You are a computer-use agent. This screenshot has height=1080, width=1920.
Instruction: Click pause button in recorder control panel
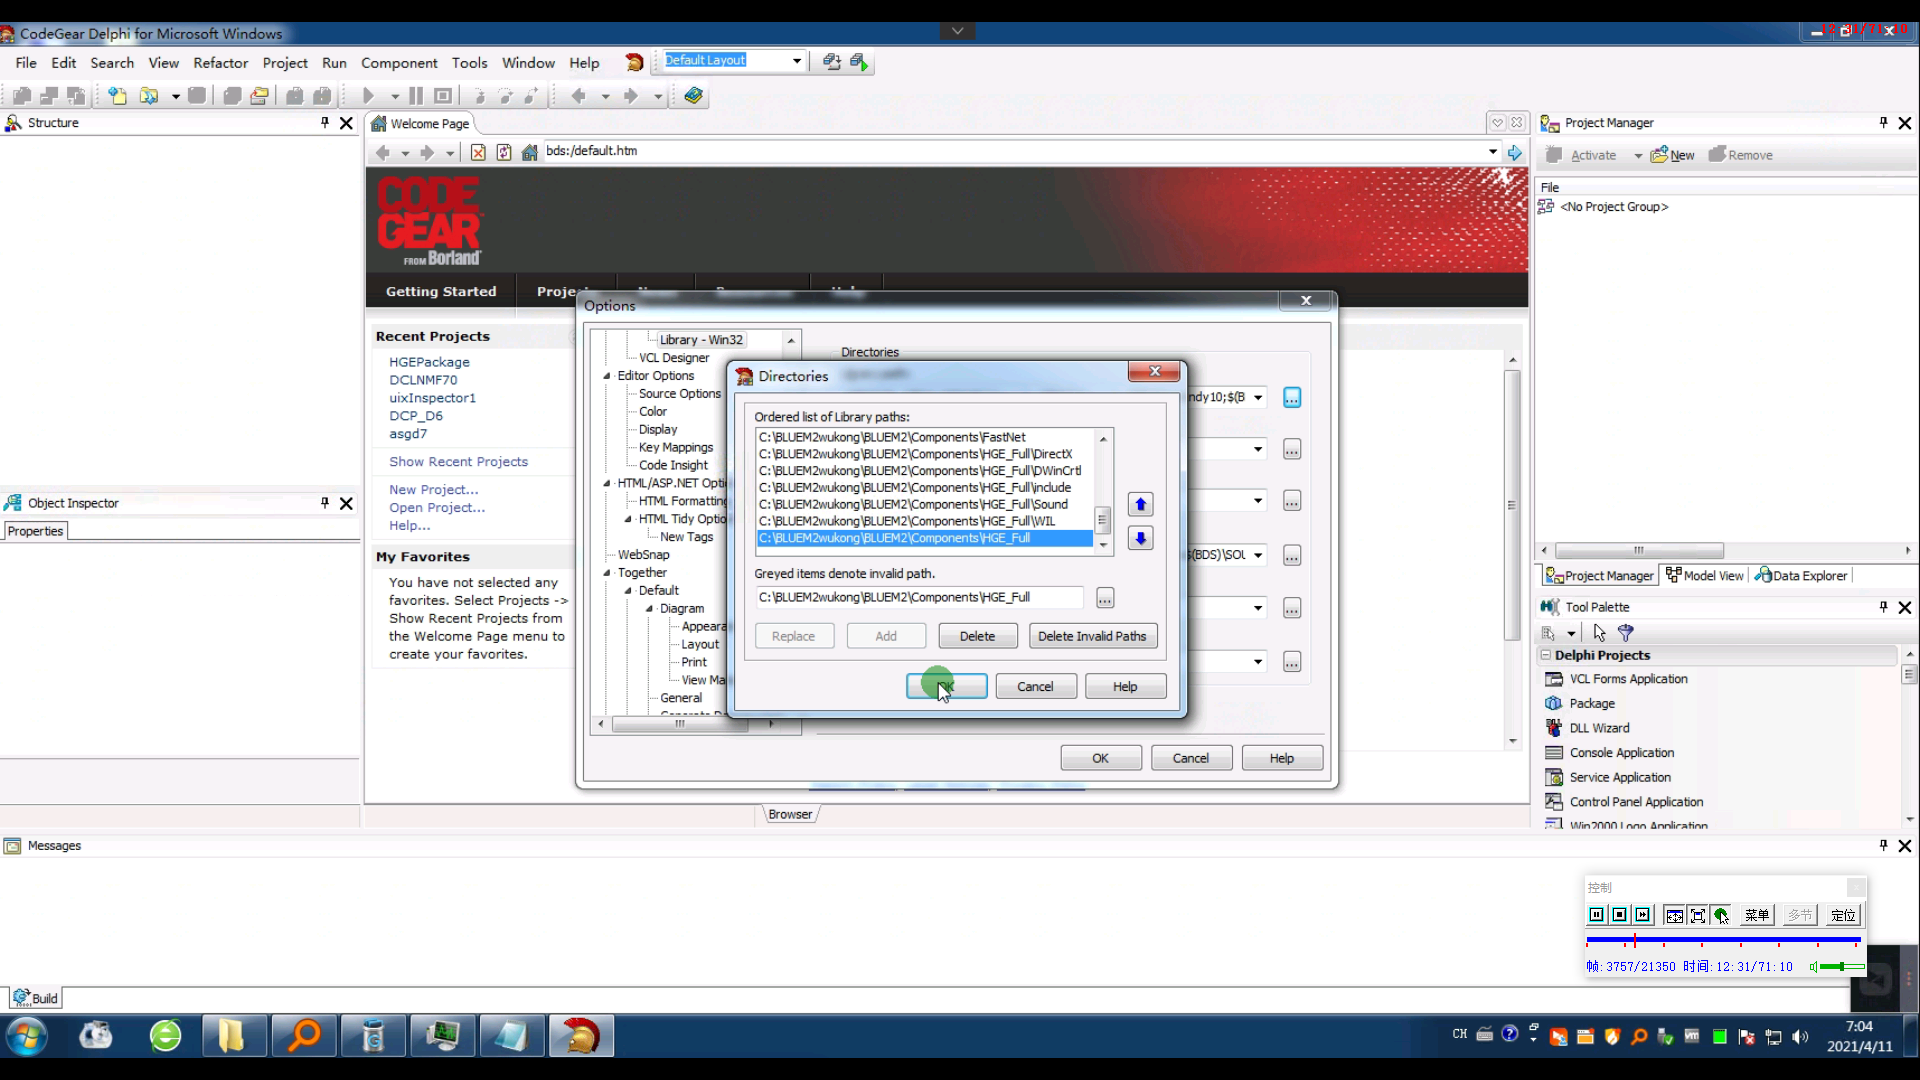1597,915
